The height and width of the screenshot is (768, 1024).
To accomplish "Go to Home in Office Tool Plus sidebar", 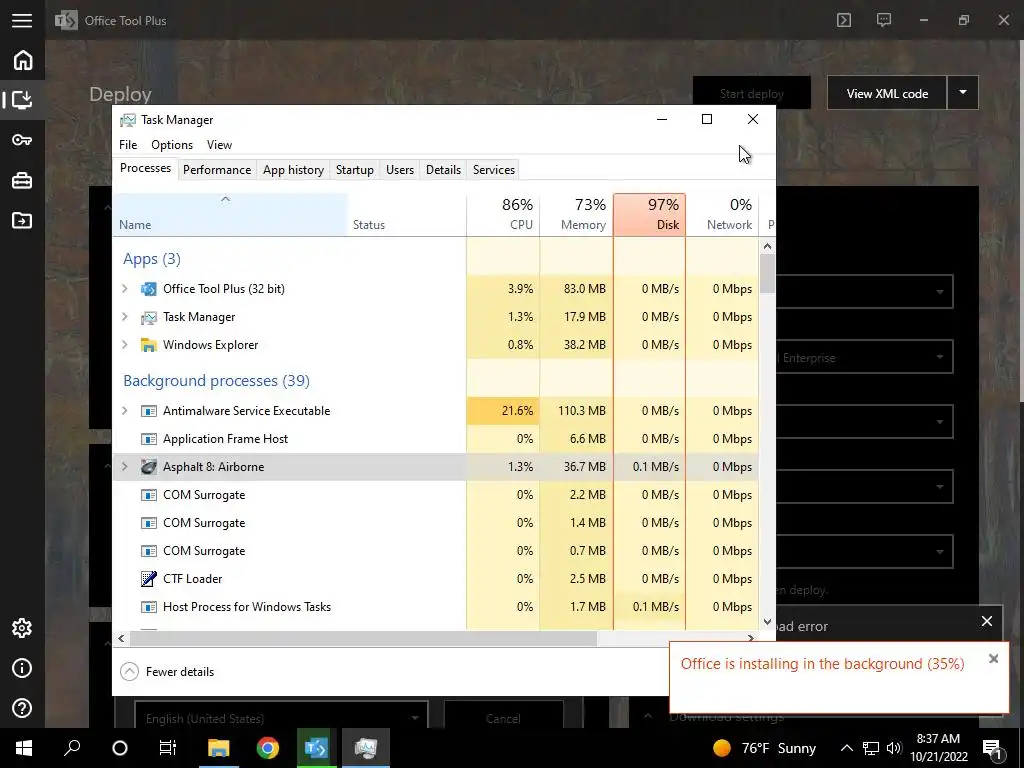I will coord(22,60).
